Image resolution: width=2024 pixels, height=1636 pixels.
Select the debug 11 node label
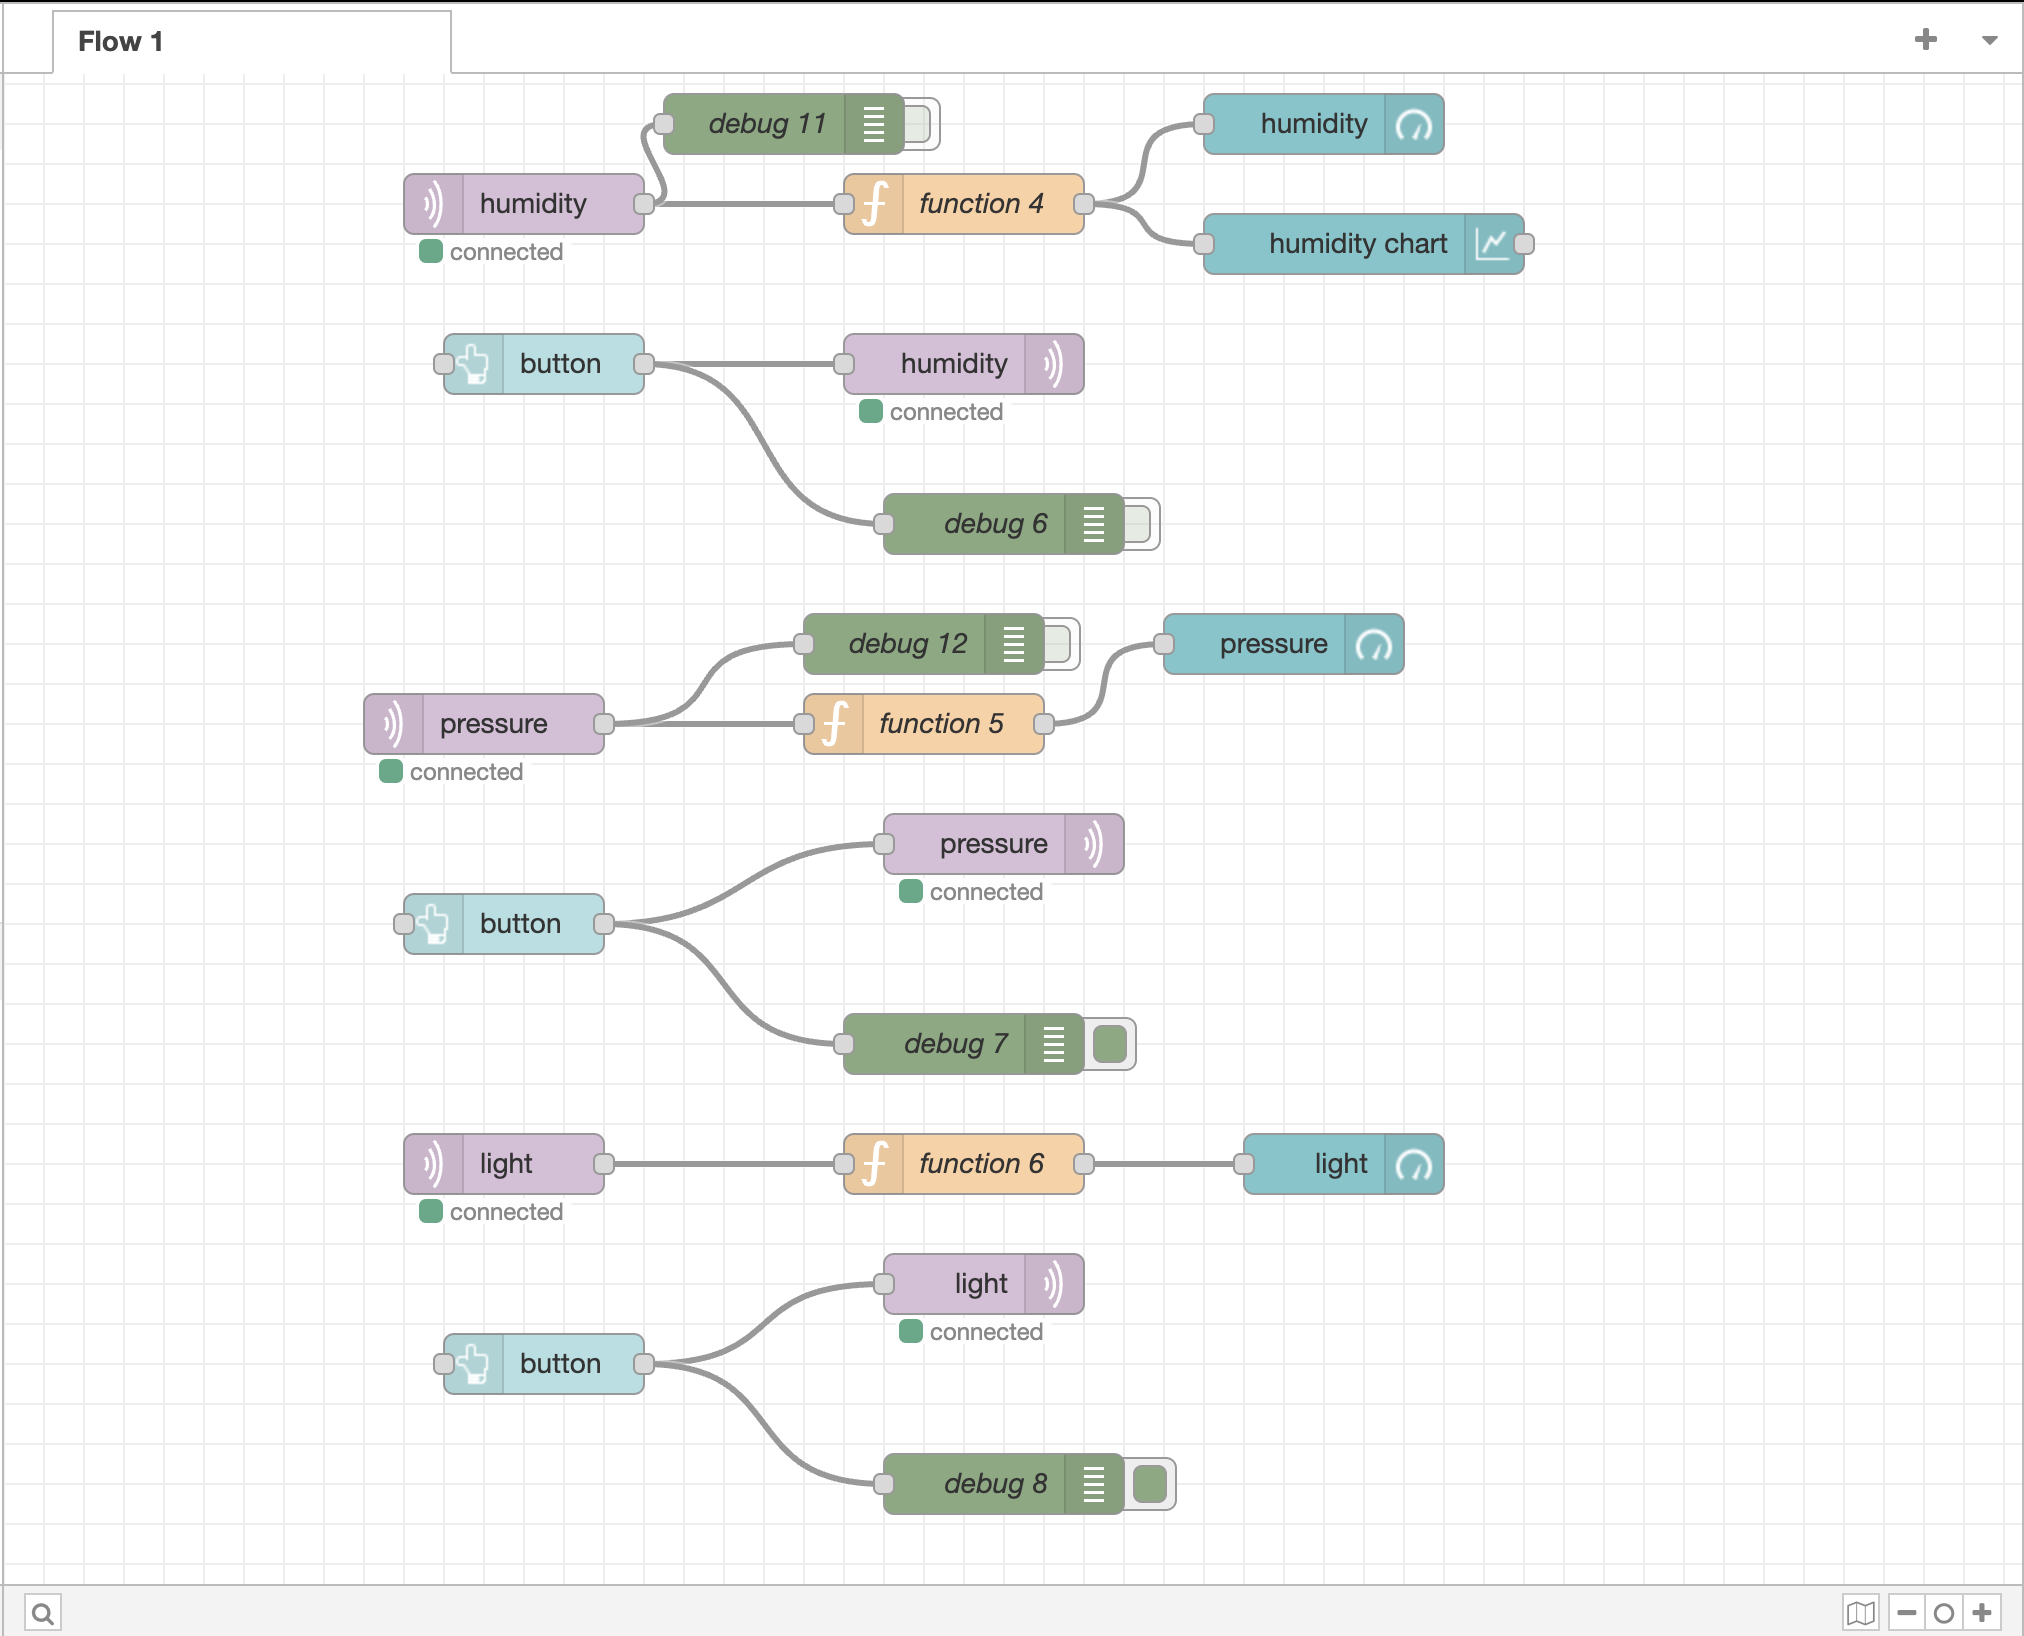(x=767, y=124)
